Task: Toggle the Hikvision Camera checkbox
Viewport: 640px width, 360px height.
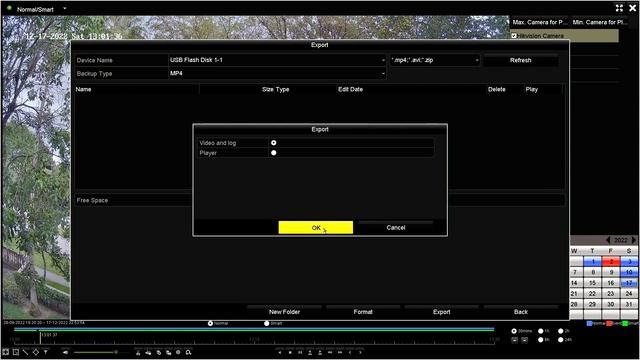Action: (x=514, y=36)
